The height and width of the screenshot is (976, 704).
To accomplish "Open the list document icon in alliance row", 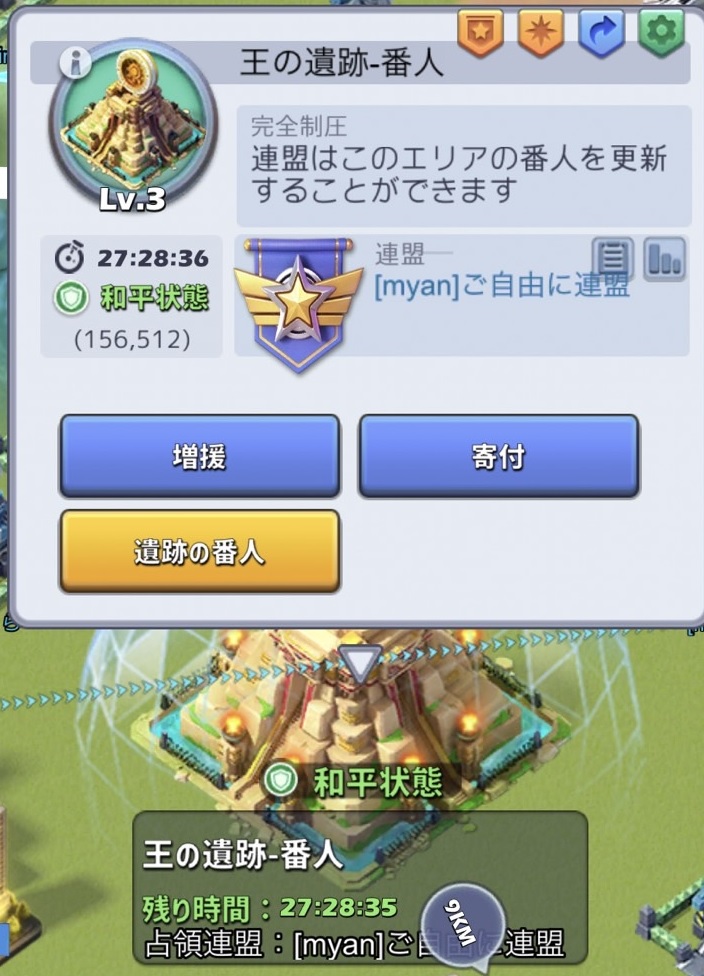I will [612, 258].
